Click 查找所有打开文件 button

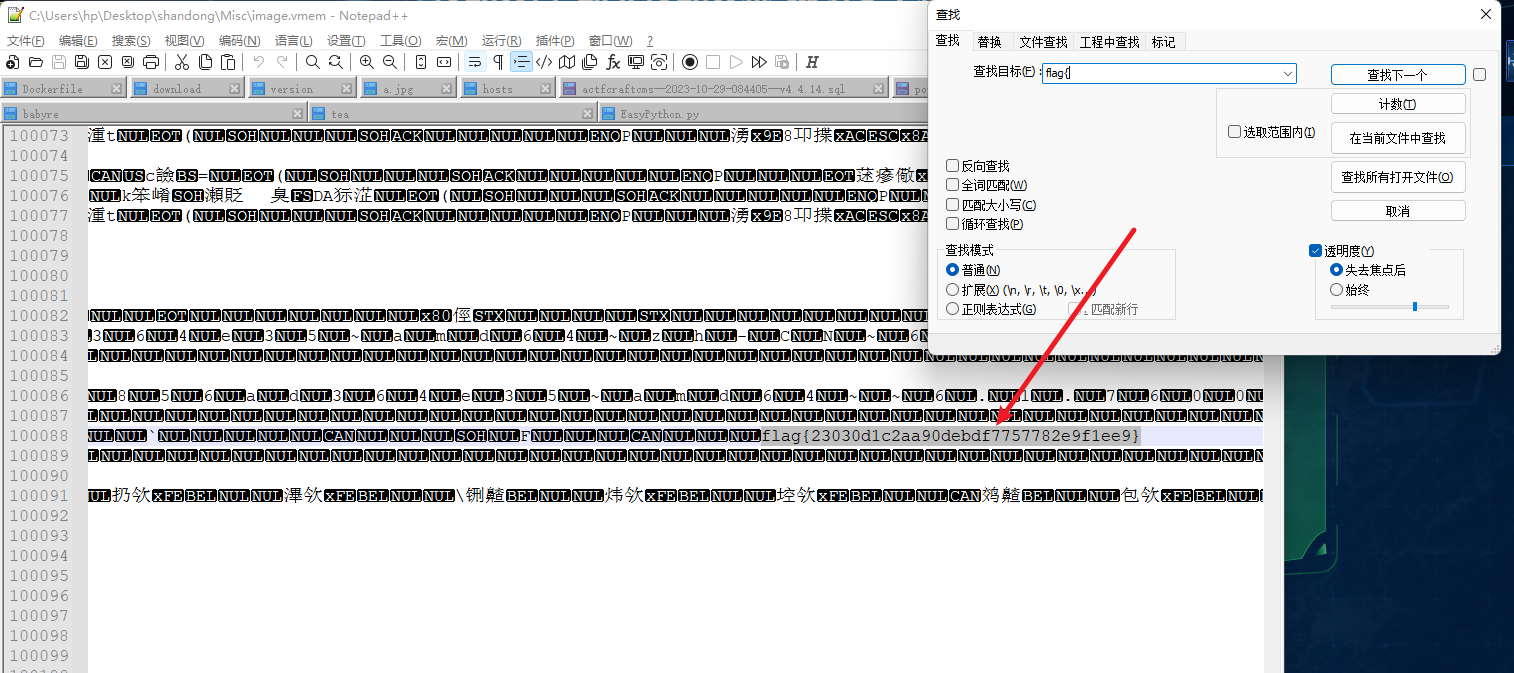[x=1398, y=177]
